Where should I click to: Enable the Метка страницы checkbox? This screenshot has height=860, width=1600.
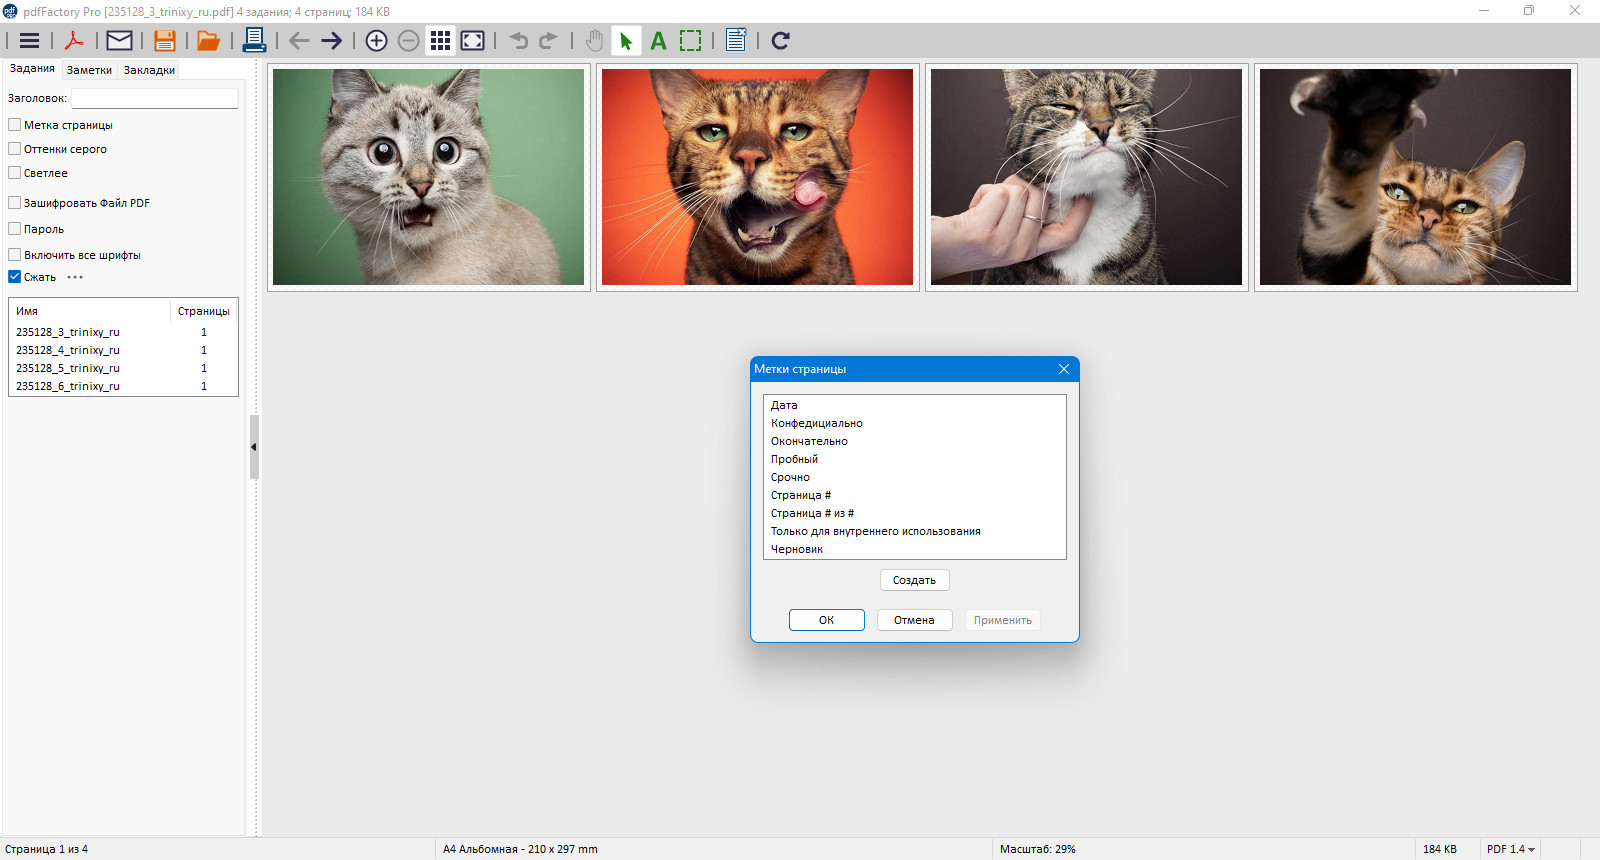point(15,125)
